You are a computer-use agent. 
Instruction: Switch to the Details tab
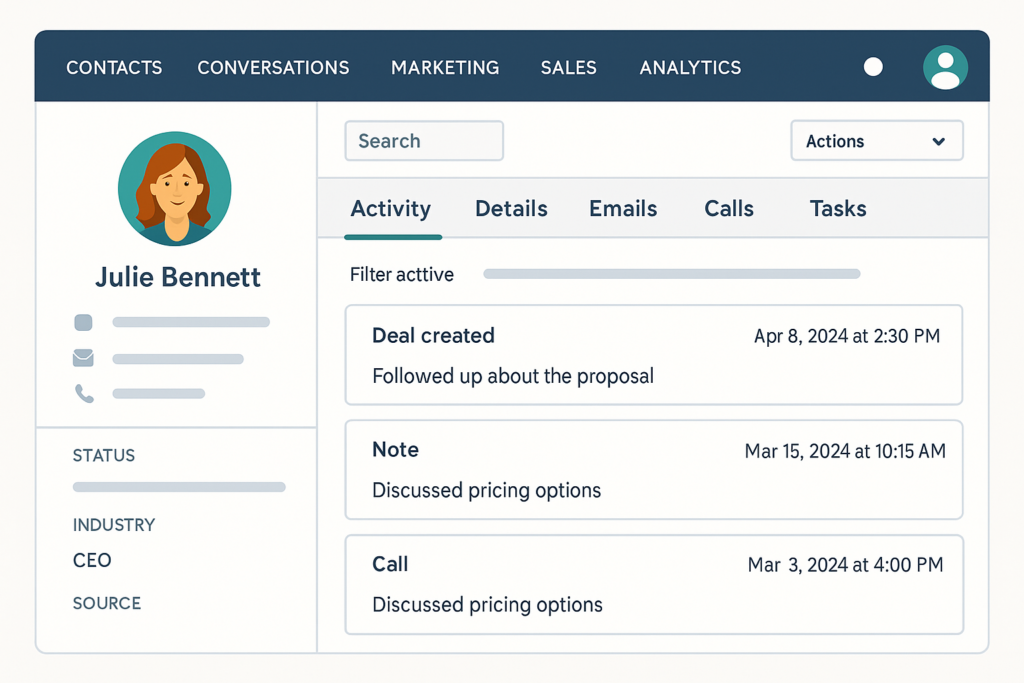point(511,209)
